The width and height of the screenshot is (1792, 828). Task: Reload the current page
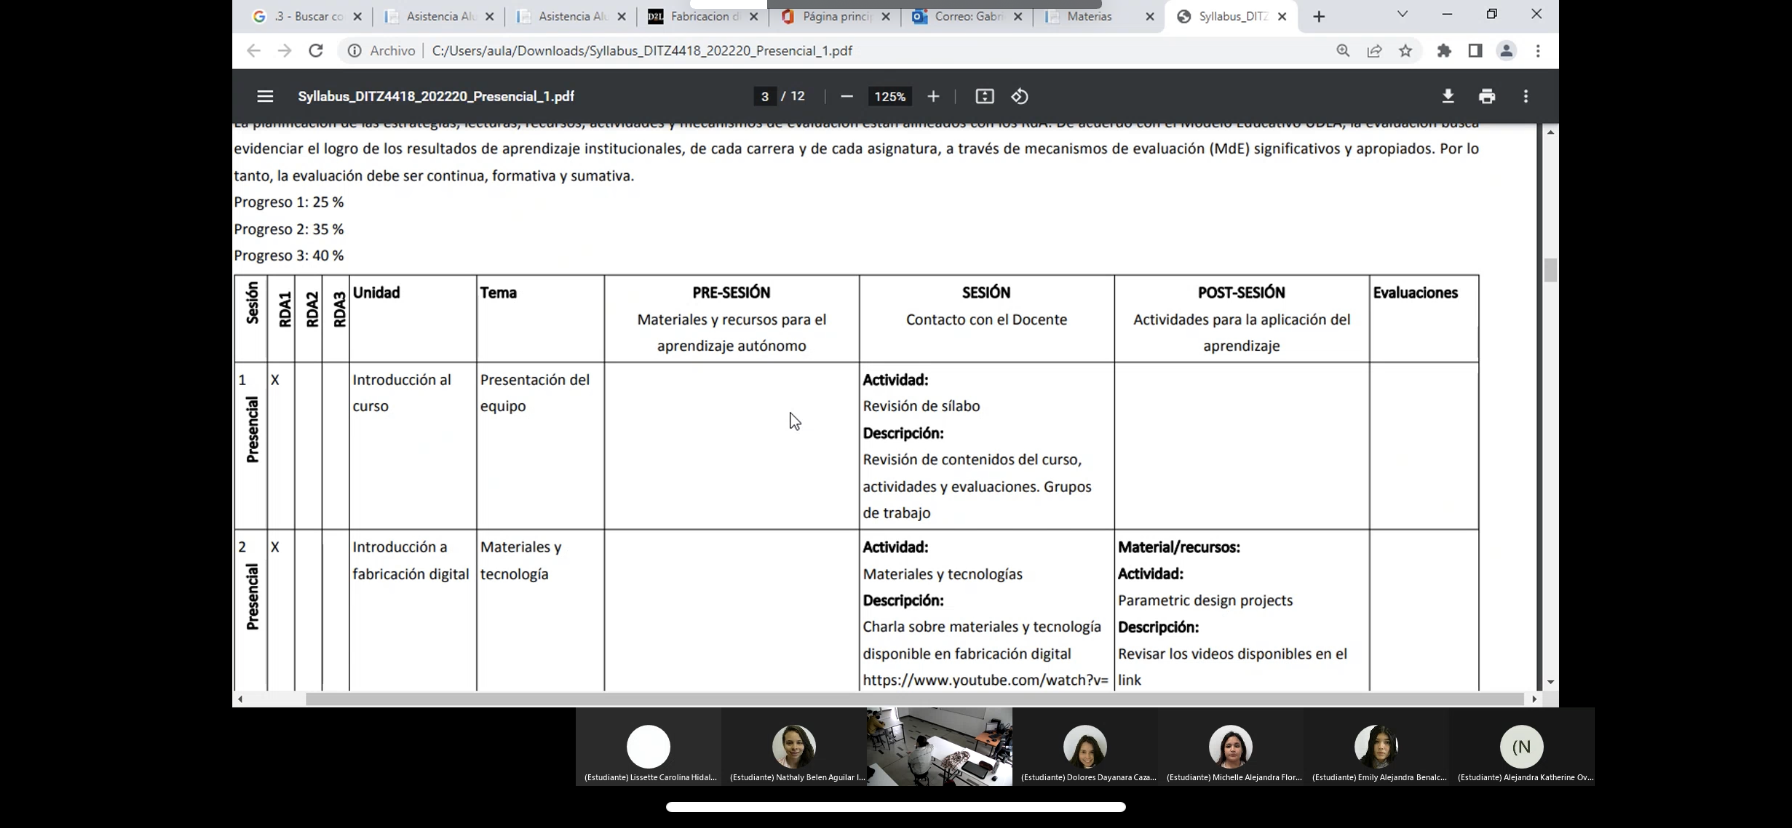316,51
